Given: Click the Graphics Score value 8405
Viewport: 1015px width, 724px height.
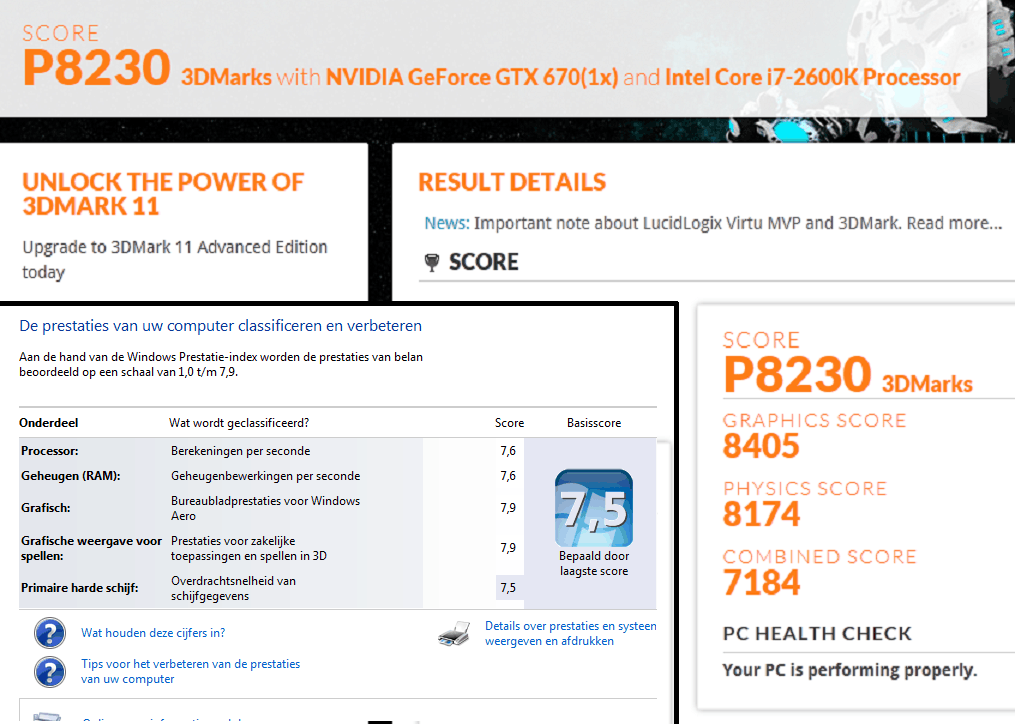Looking at the screenshot, I should click(x=761, y=446).
